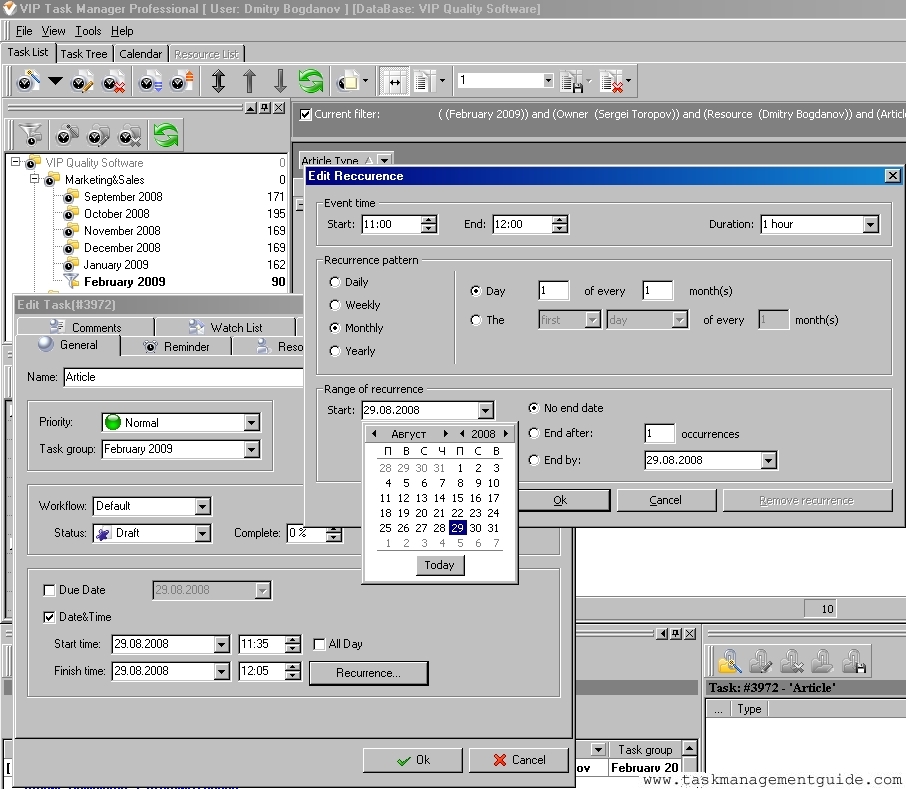Click the save attachment icon with floppy disk
Viewport: 906px width, 789px height.
click(853, 662)
